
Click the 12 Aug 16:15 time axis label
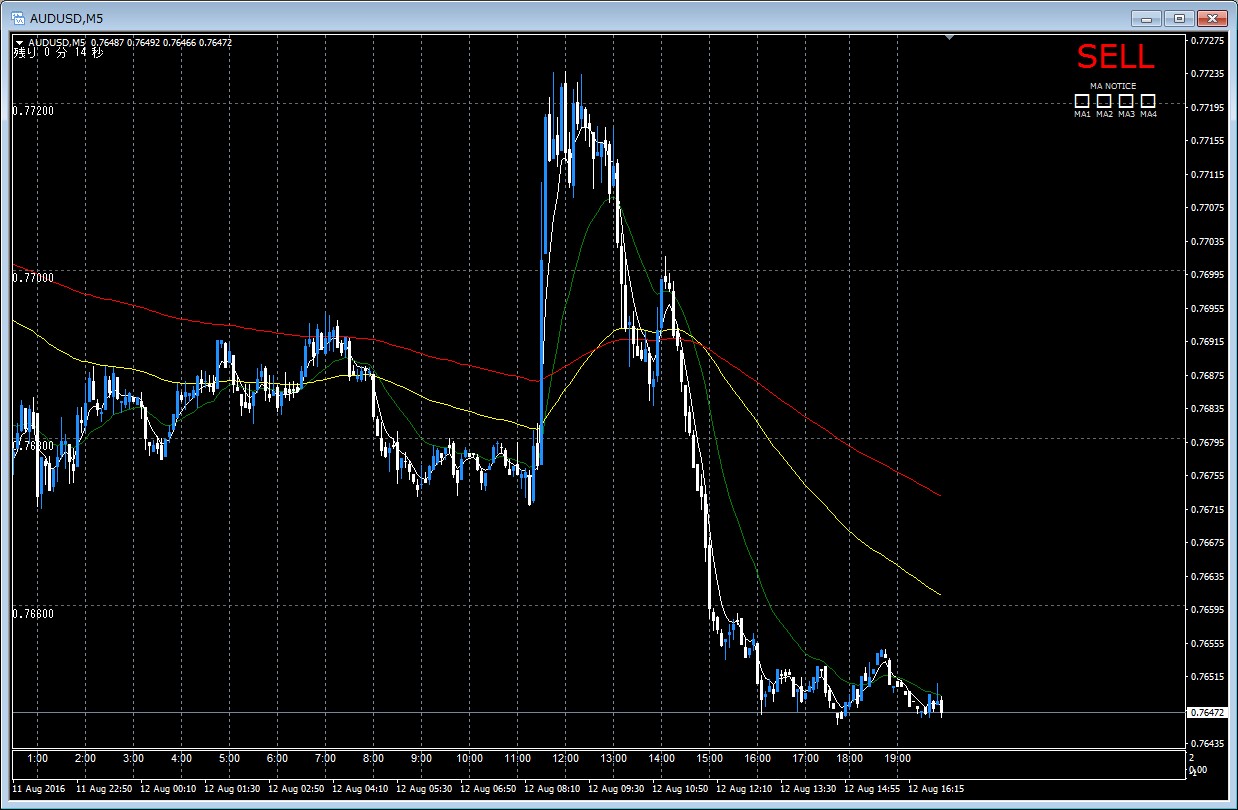937,788
